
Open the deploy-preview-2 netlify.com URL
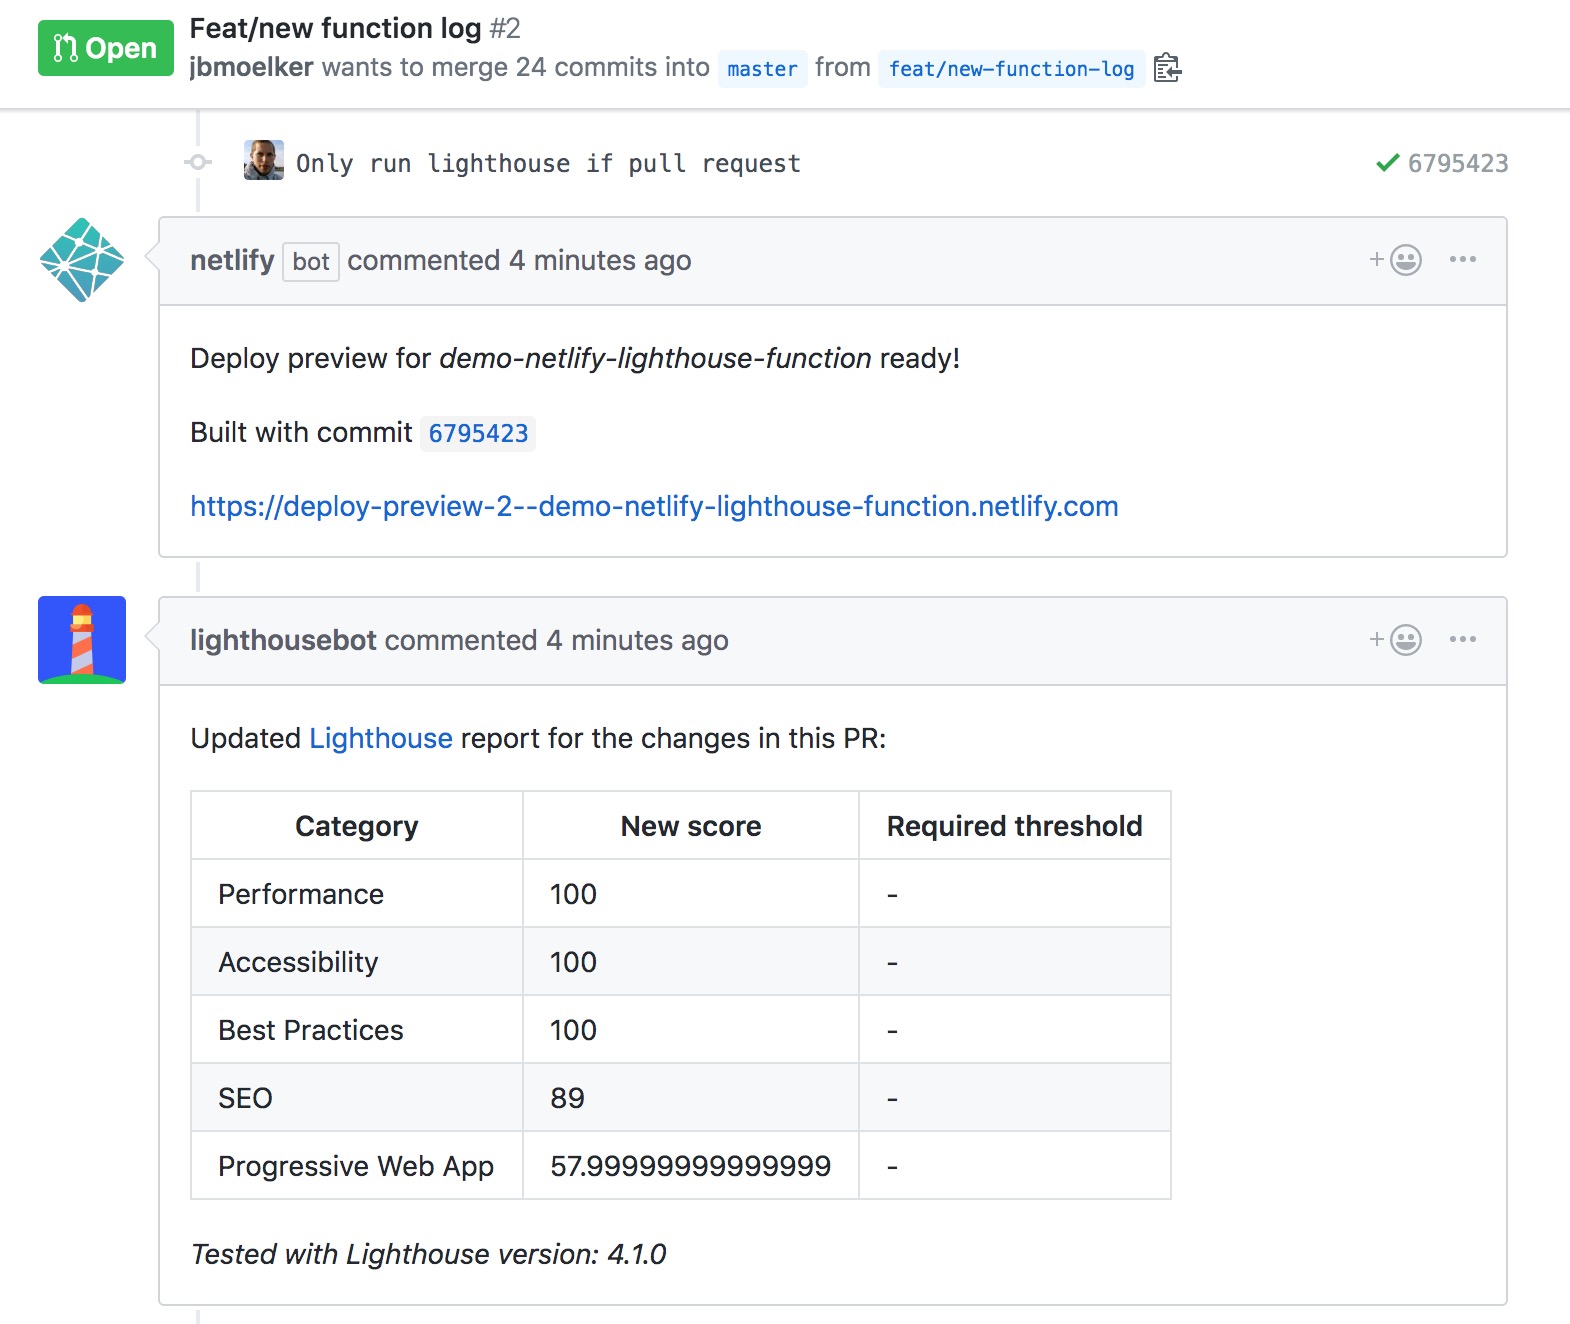[654, 507]
